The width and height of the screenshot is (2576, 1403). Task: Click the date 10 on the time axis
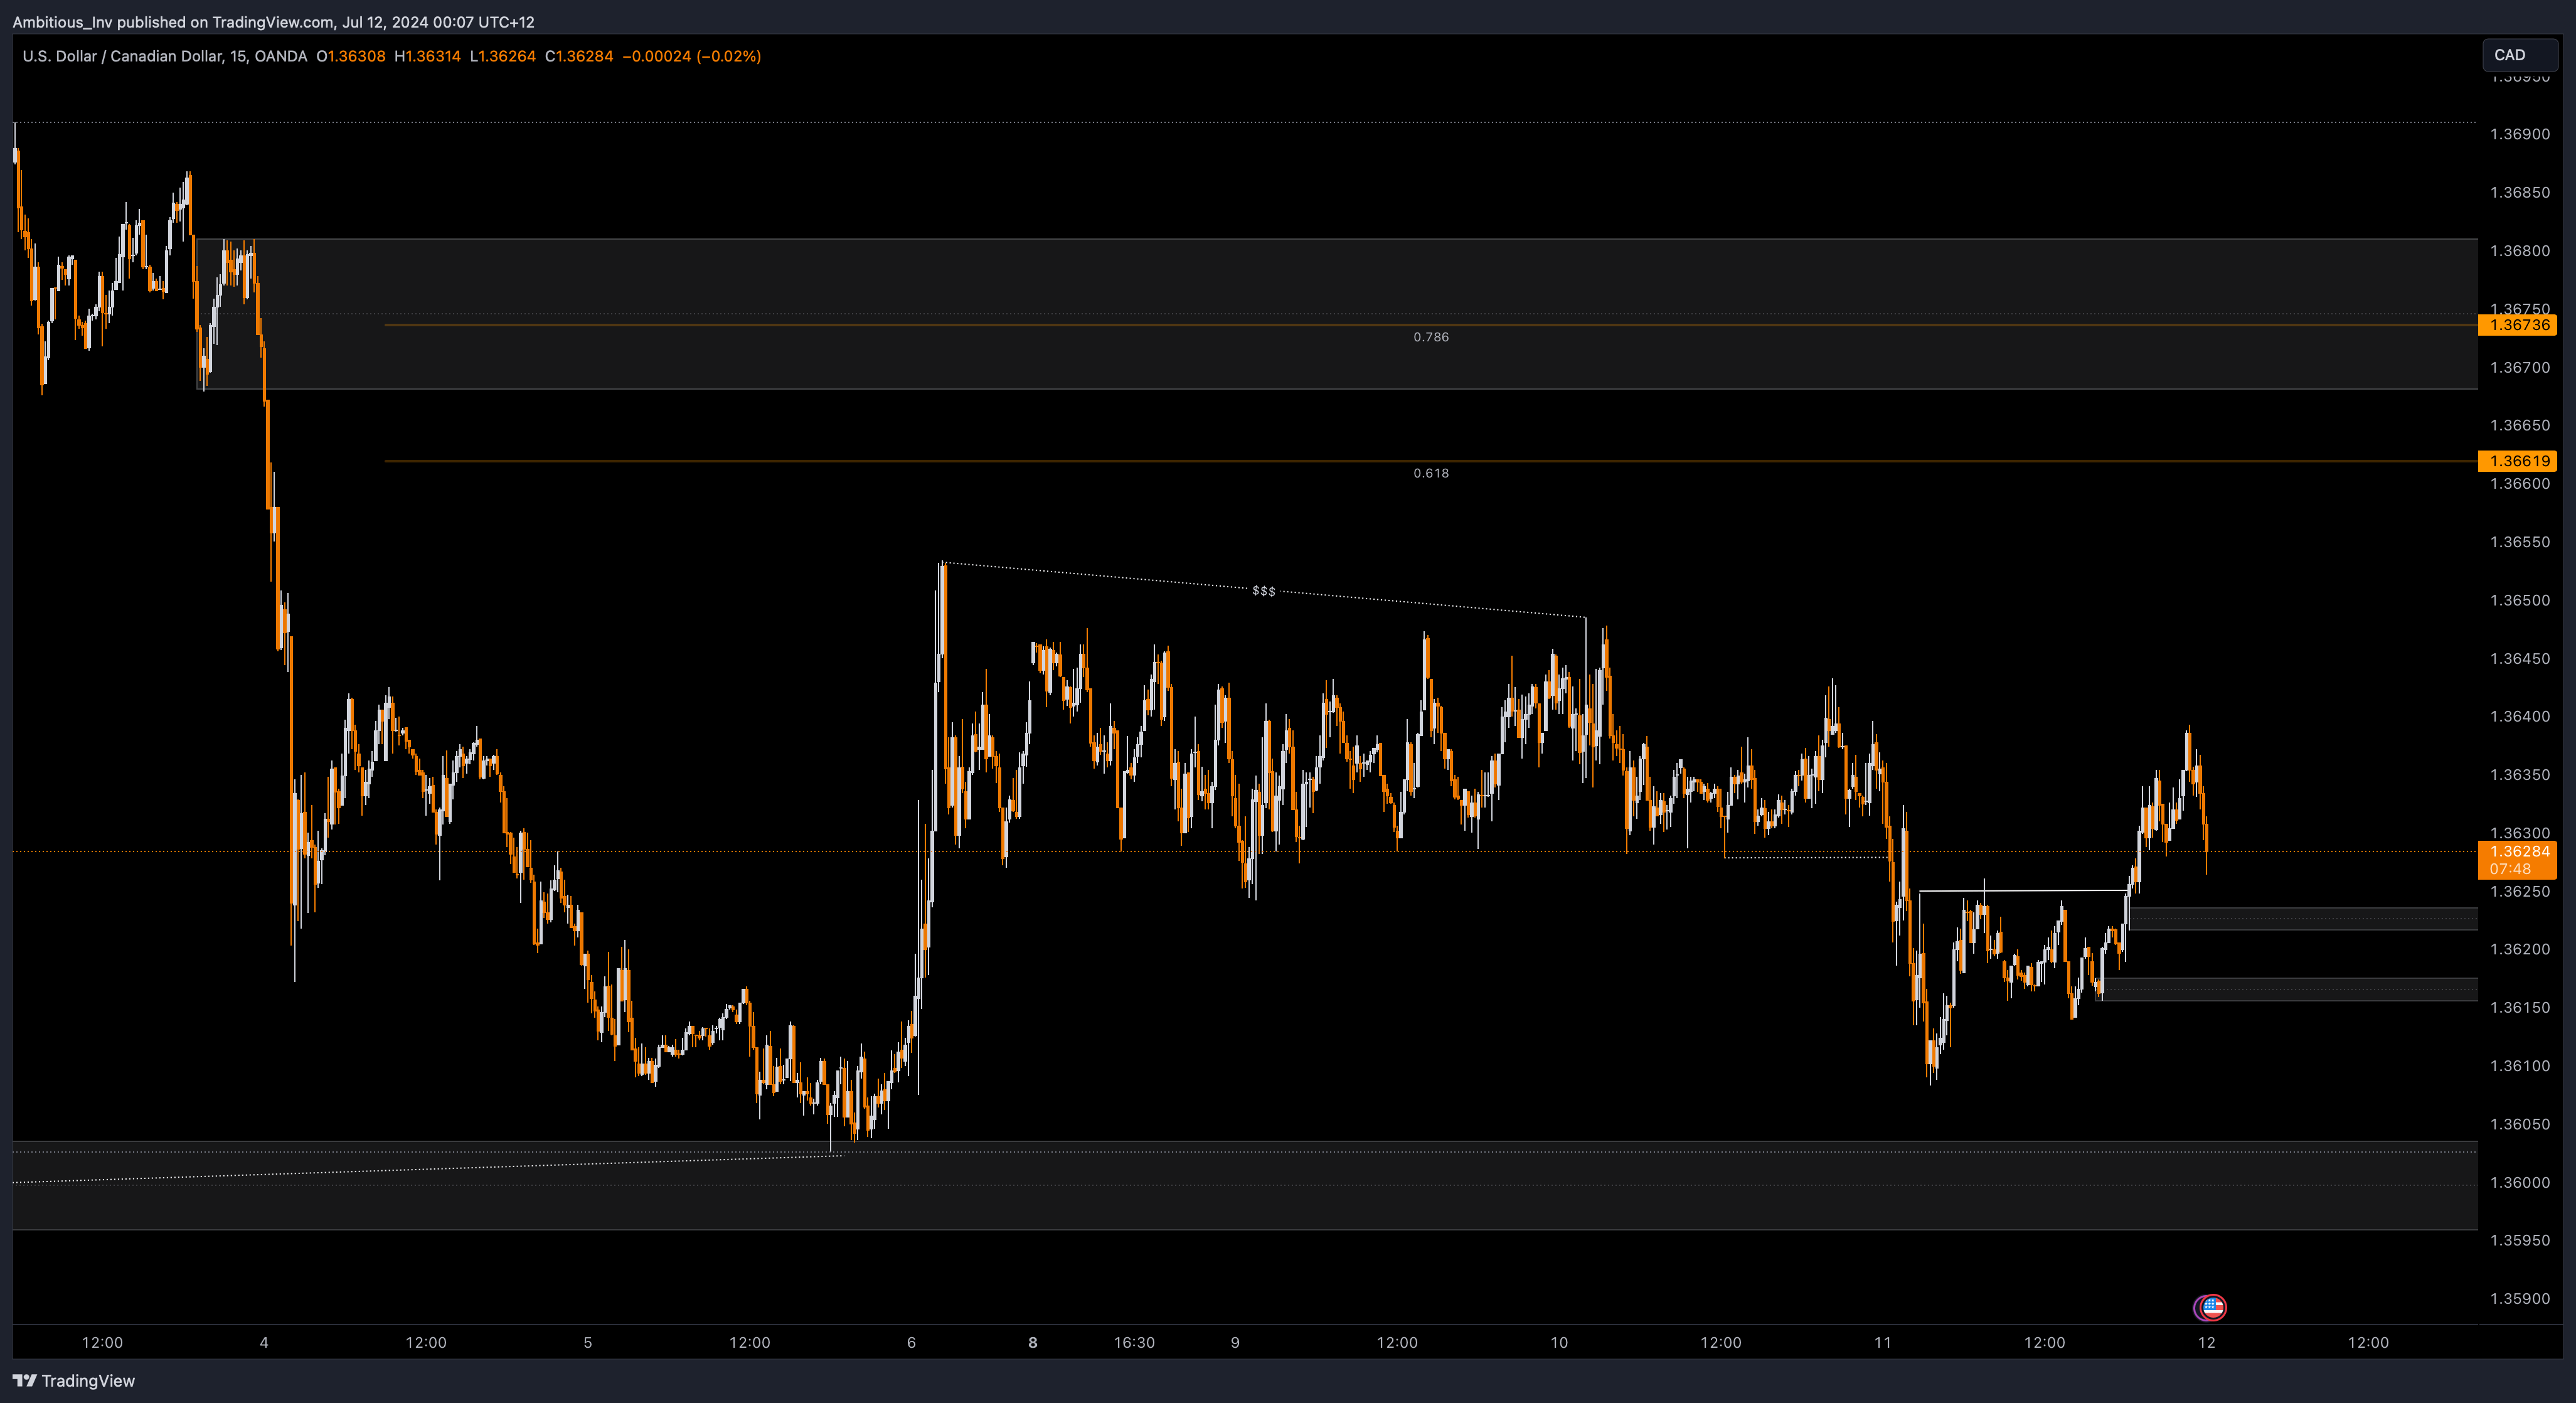[x=1559, y=1342]
